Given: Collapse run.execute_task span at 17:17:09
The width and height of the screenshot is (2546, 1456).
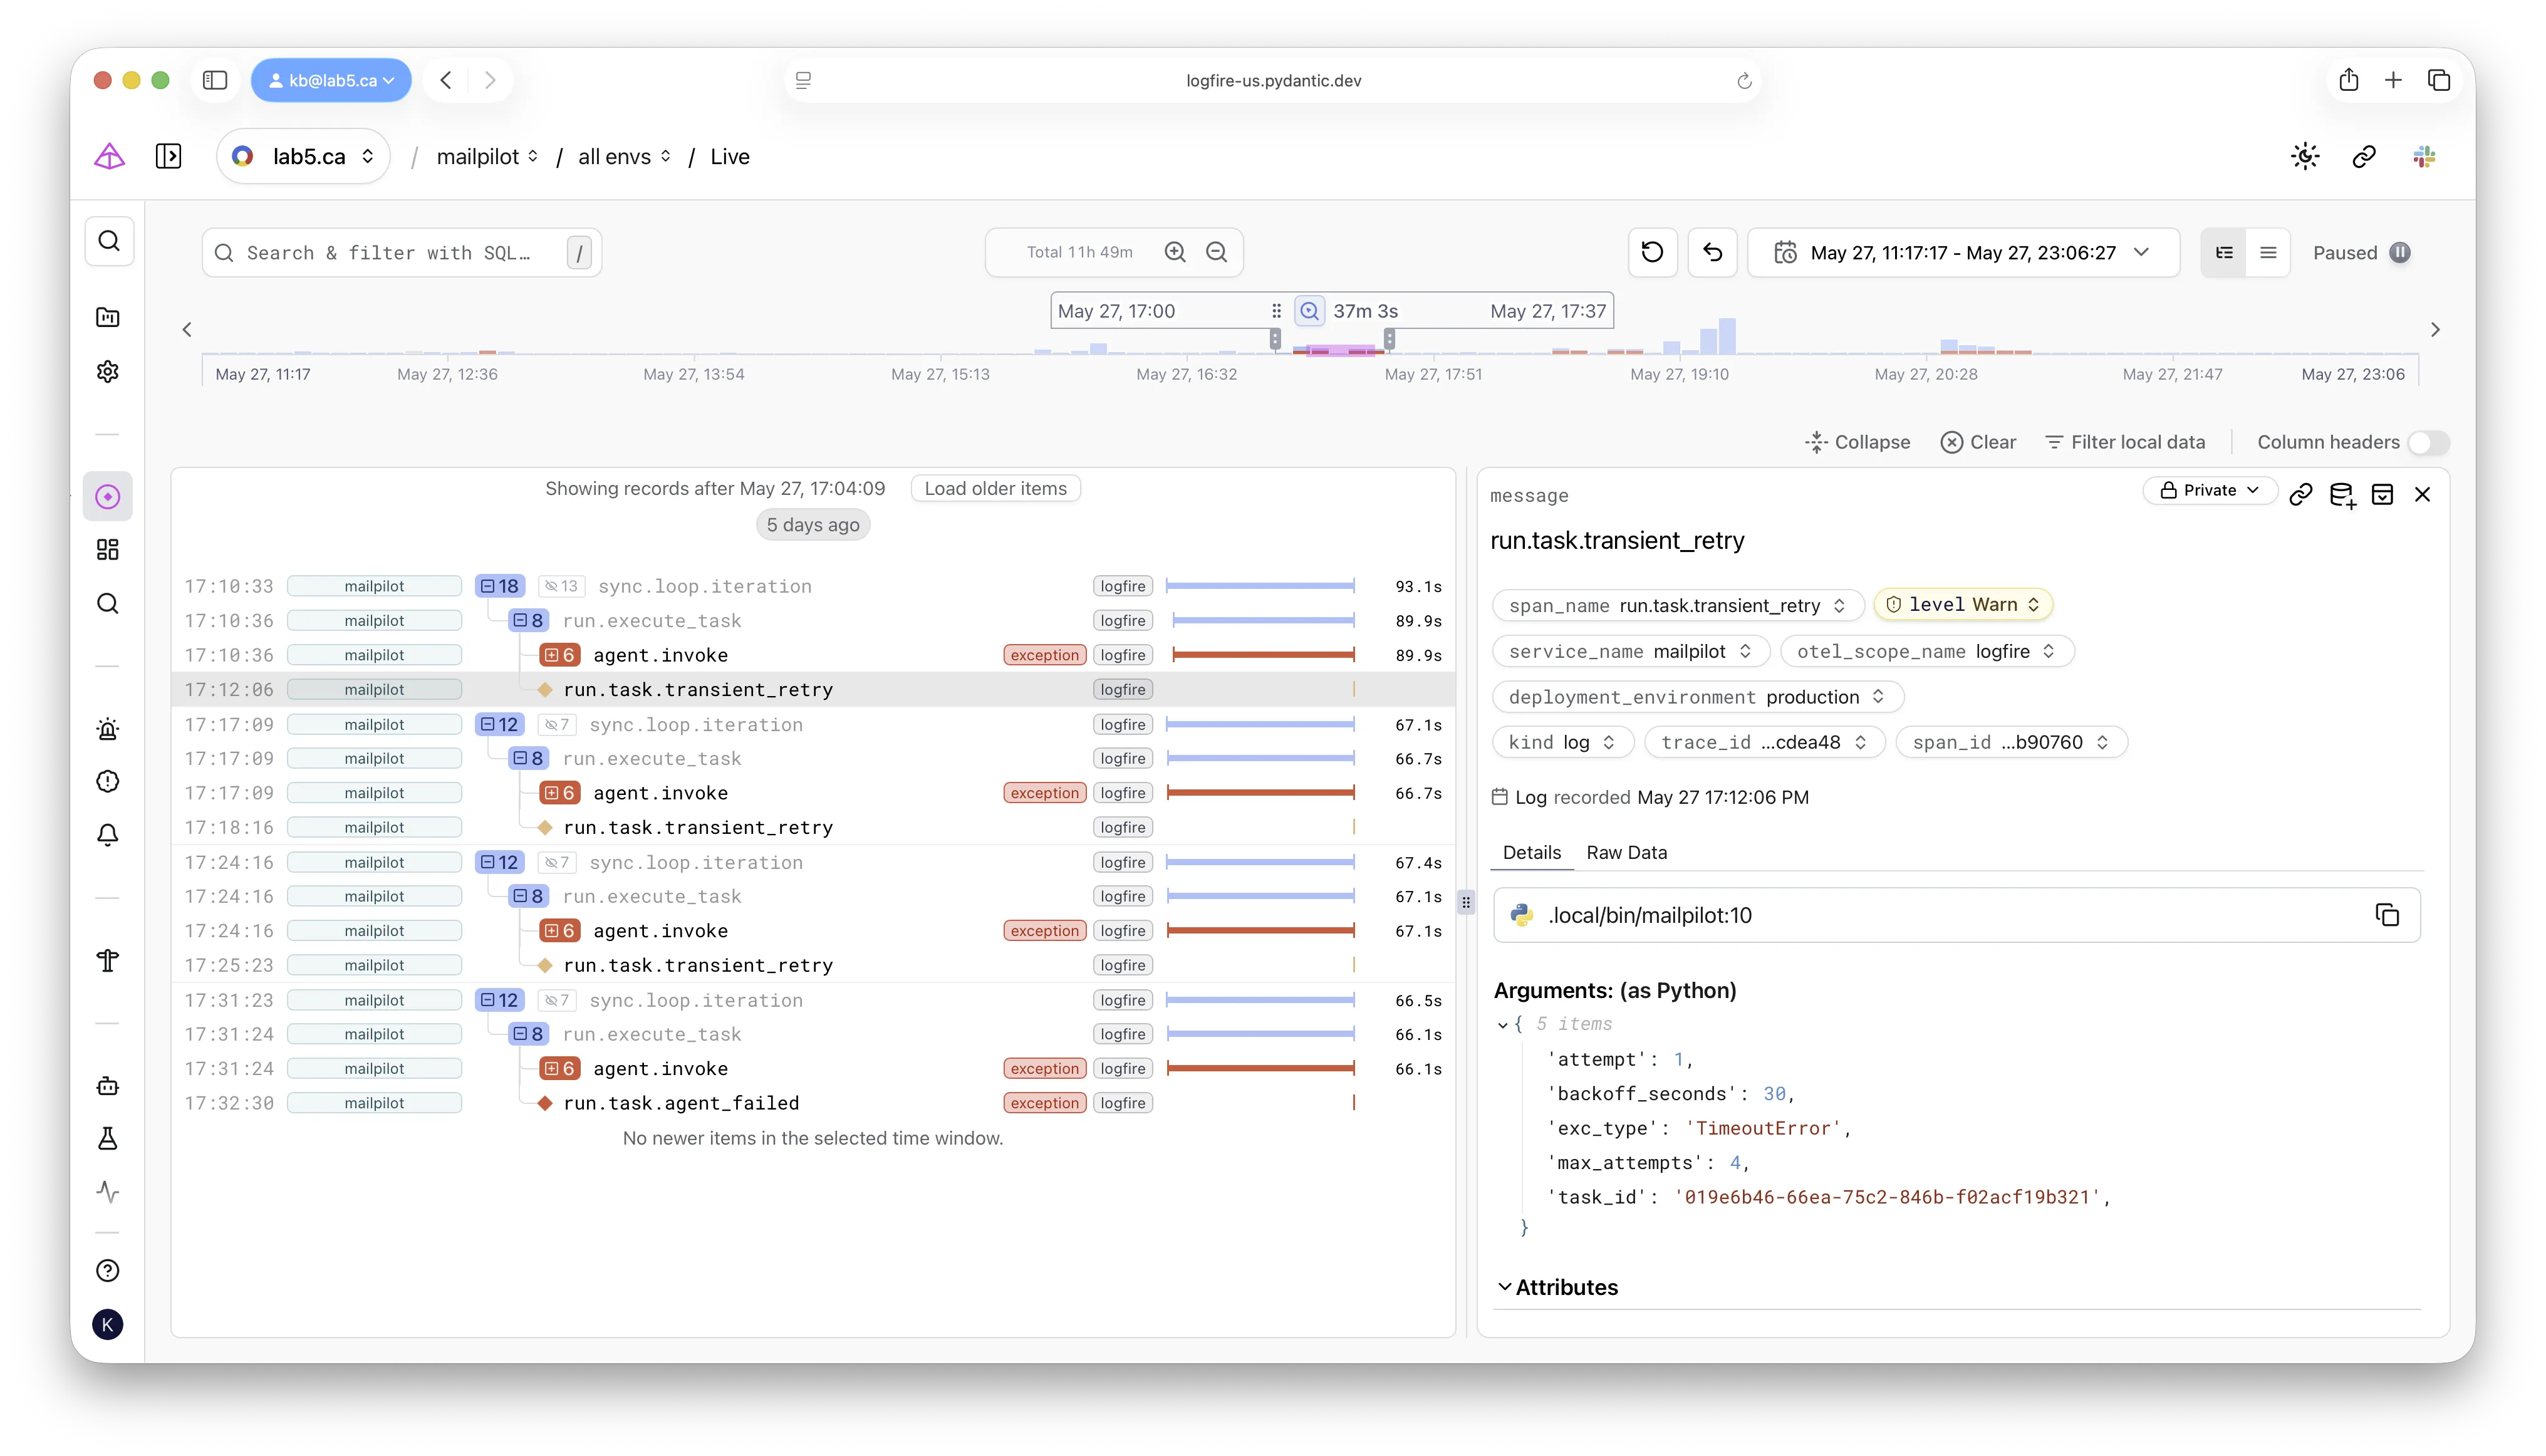Looking at the screenshot, I should click(x=528, y=758).
